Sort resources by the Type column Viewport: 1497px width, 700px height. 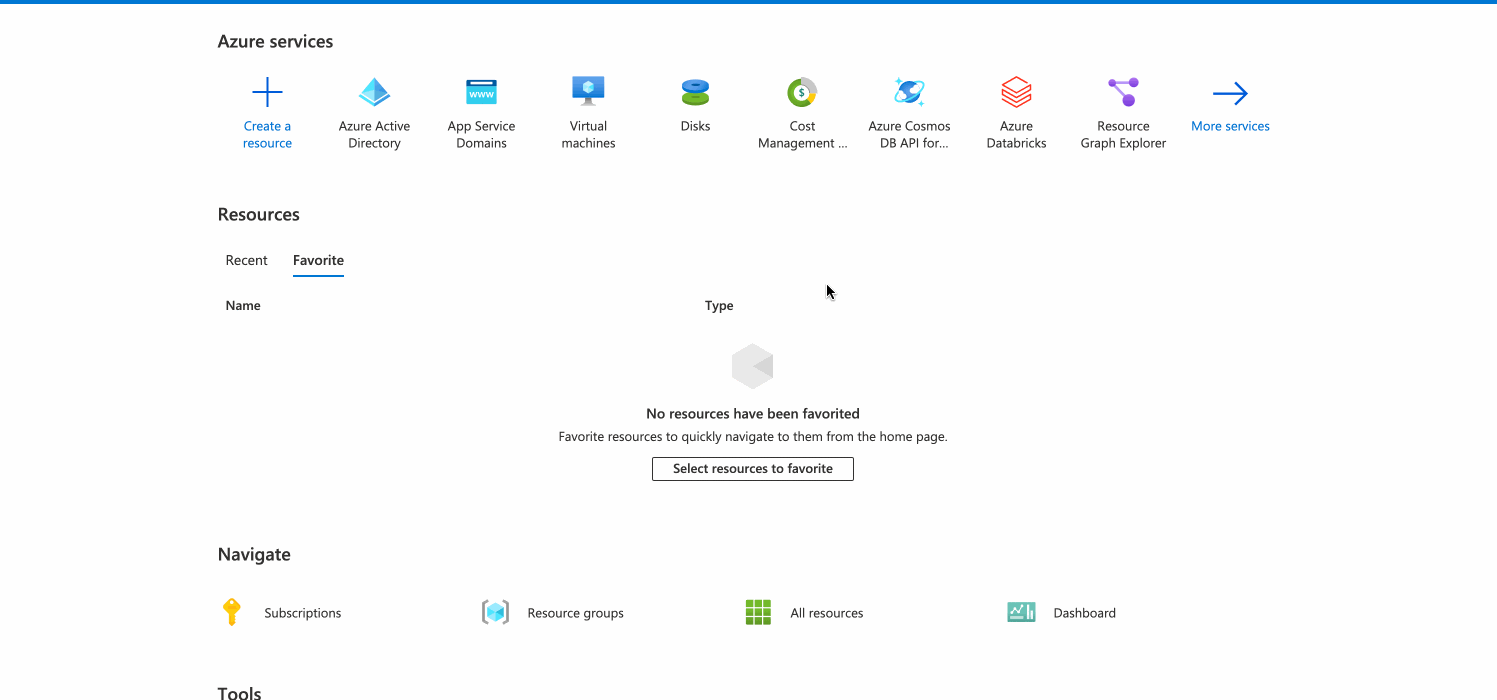pyautogui.click(x=719, y=305)
